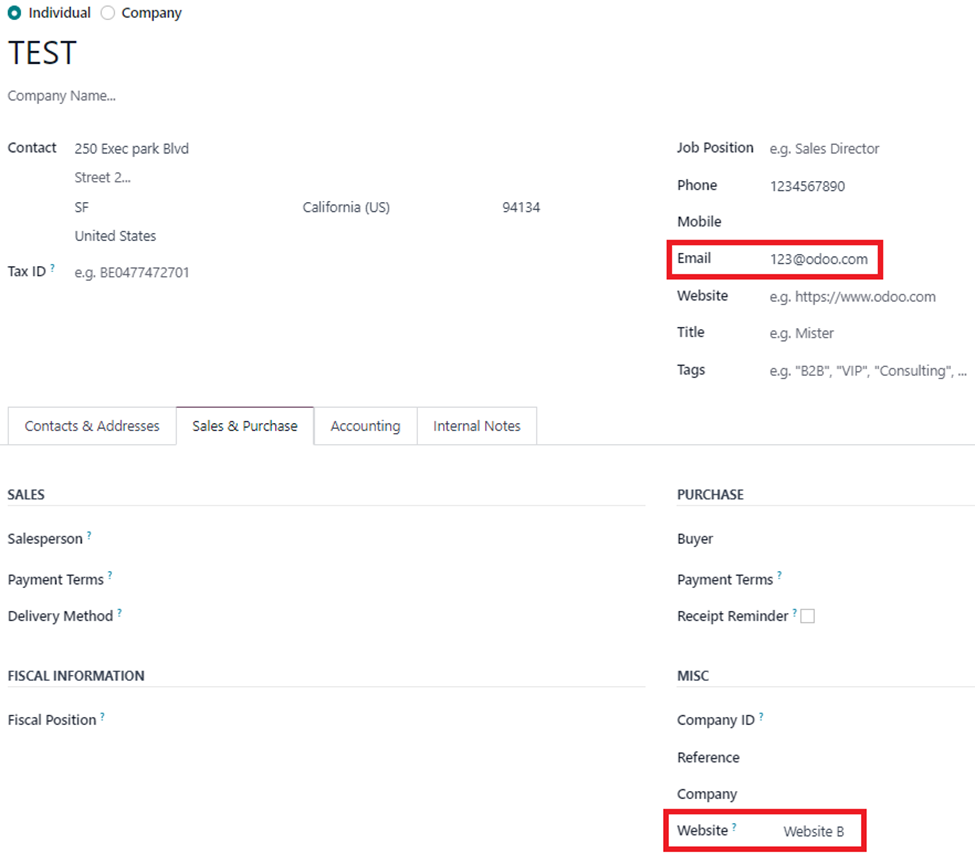Open the Tax ID help tooltip icon
Viewport: 975px width, 863px height.
(x=53, y=268)
